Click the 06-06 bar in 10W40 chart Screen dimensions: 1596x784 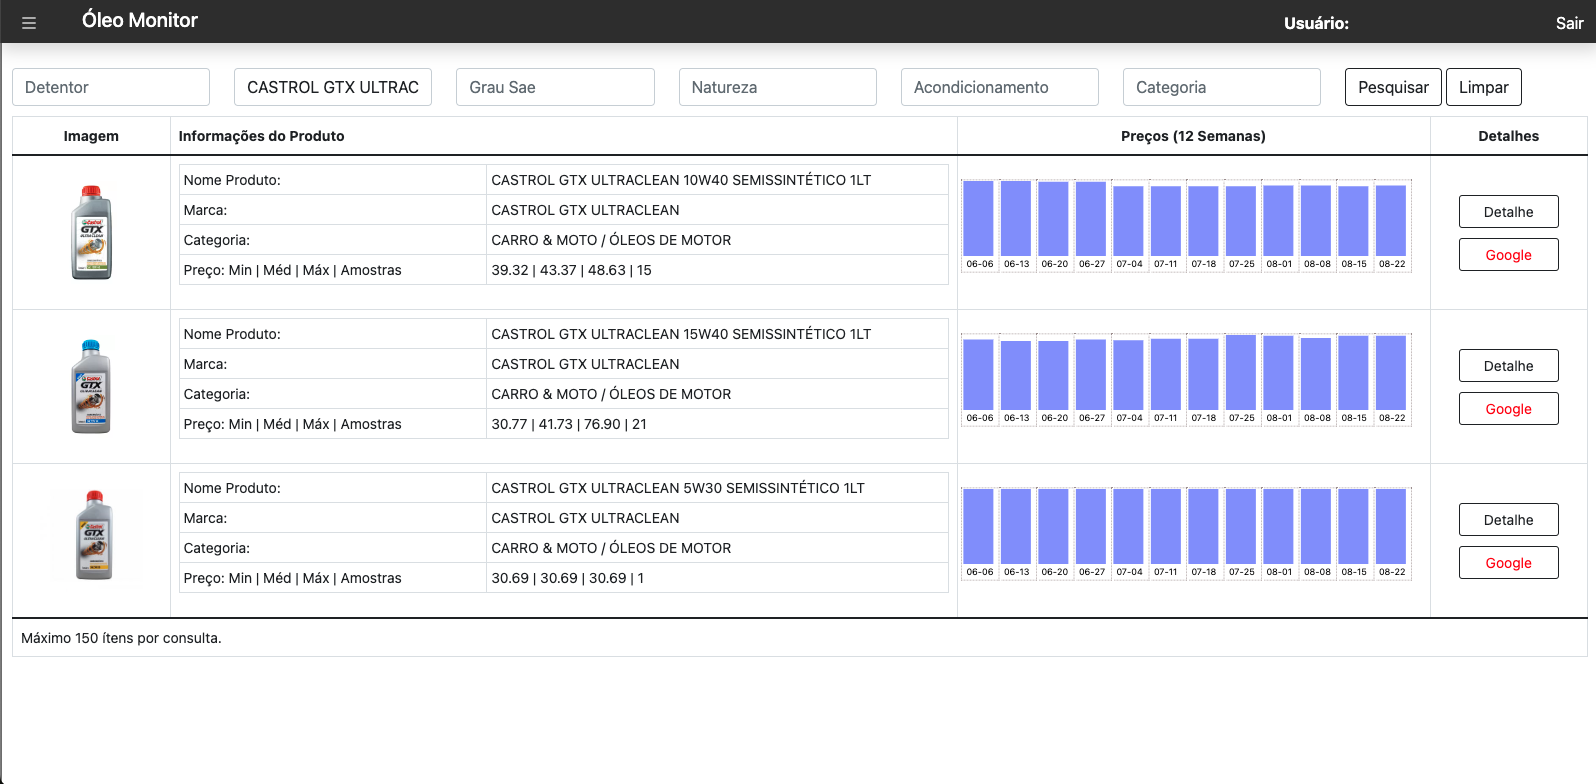[x=979, y=219]
